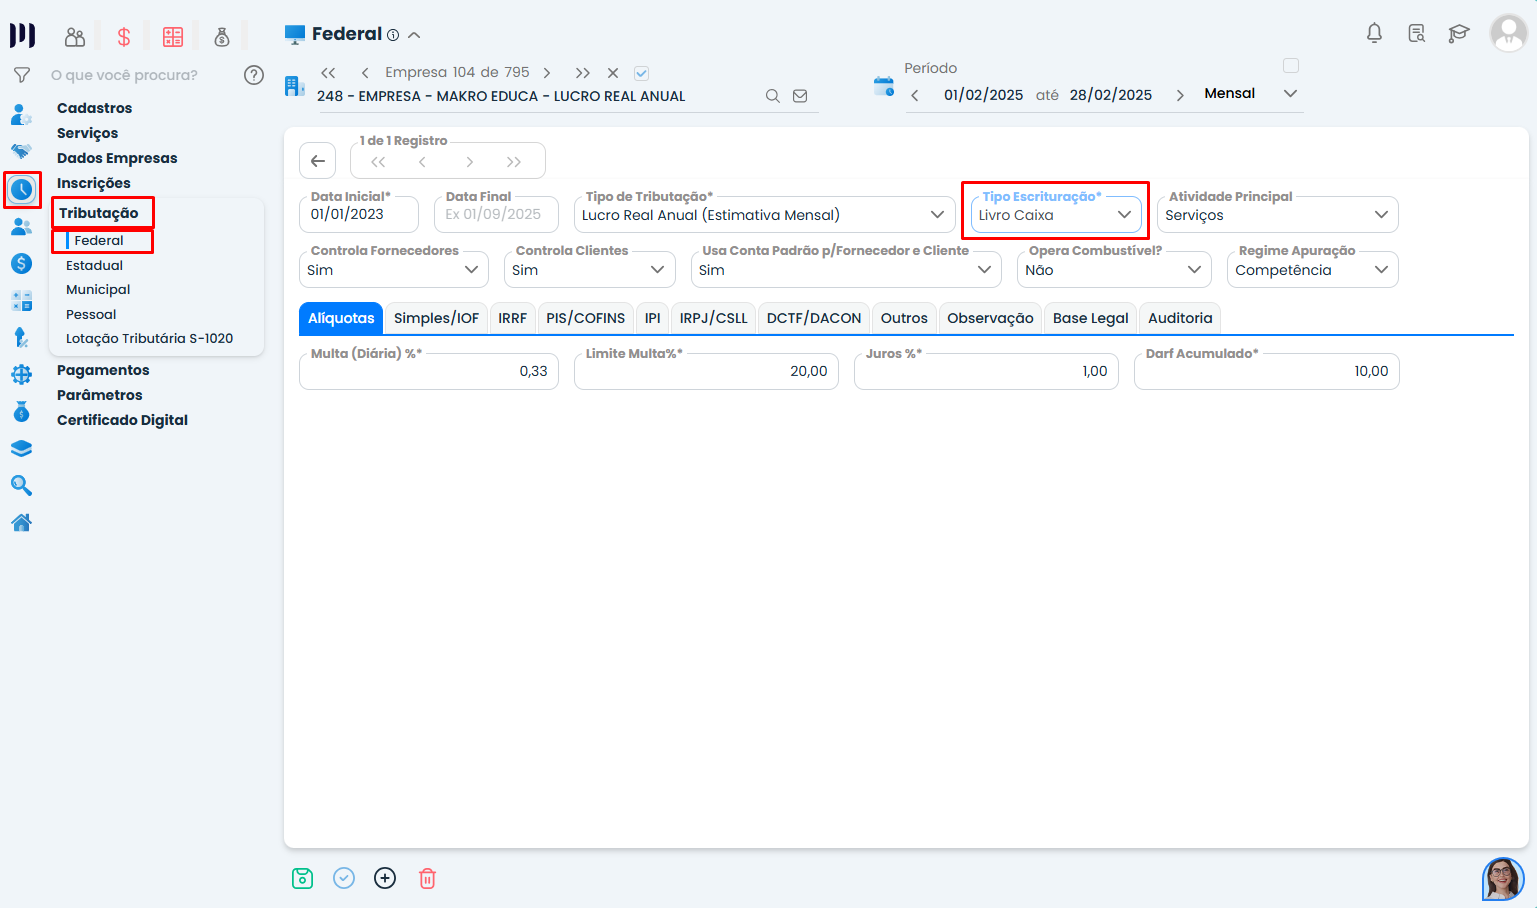Screen dimensions: 1537x908
Task: Click the Data Final input field
Action: 495,215
